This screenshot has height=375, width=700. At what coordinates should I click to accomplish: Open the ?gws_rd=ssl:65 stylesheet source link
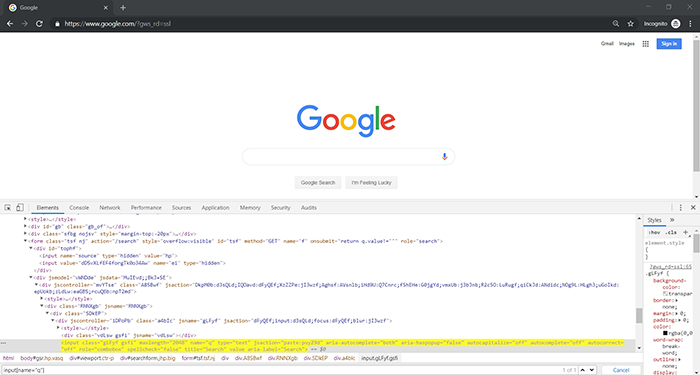(x=670, y=267)
